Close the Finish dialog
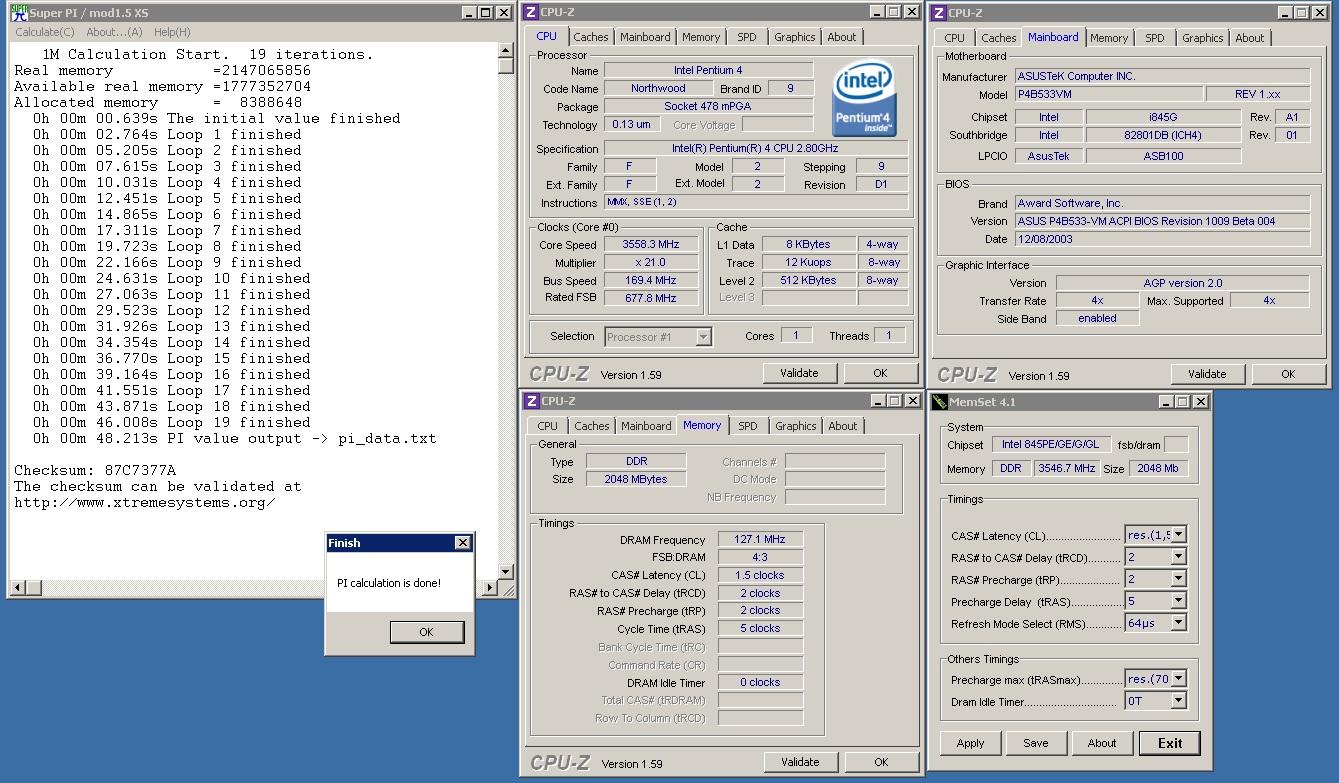 tap(462, 543)
